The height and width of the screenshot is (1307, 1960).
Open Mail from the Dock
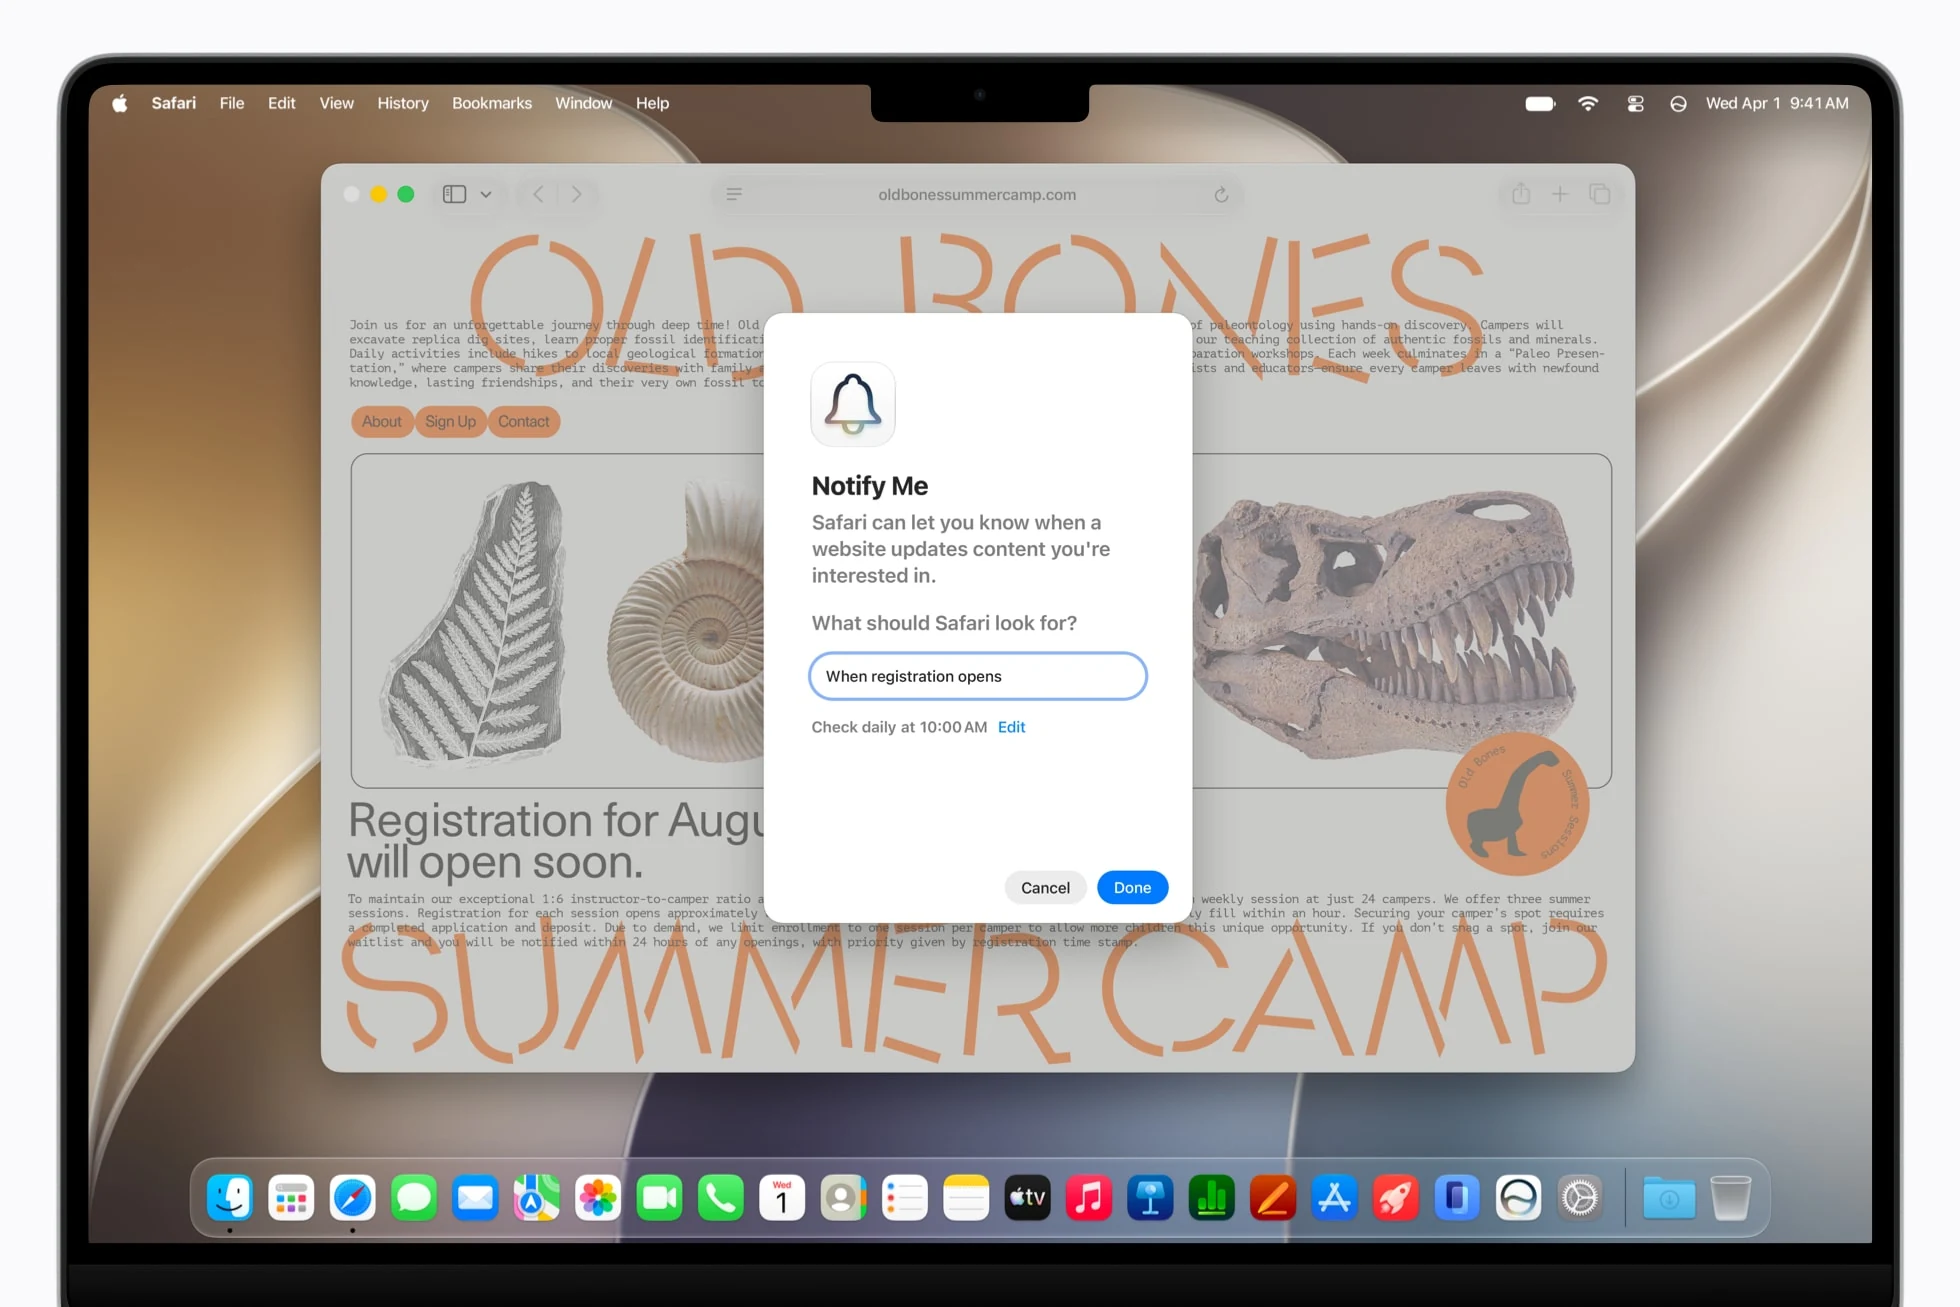point(475,1197)
